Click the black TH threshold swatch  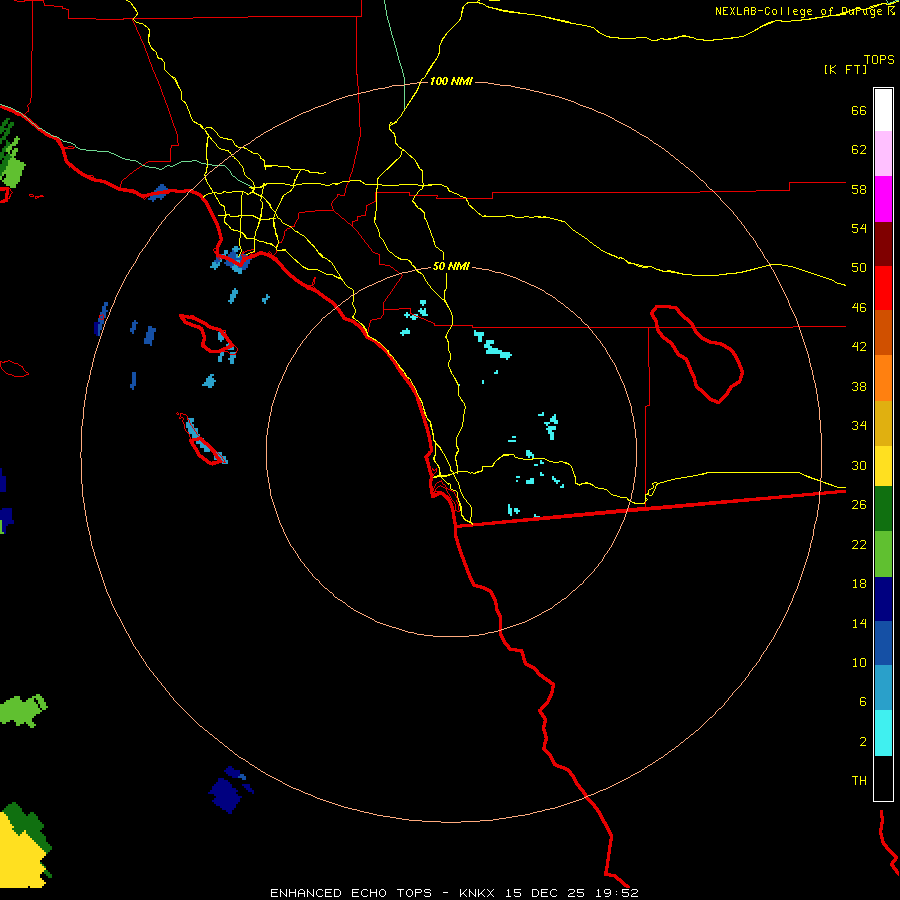coord(883,778)
